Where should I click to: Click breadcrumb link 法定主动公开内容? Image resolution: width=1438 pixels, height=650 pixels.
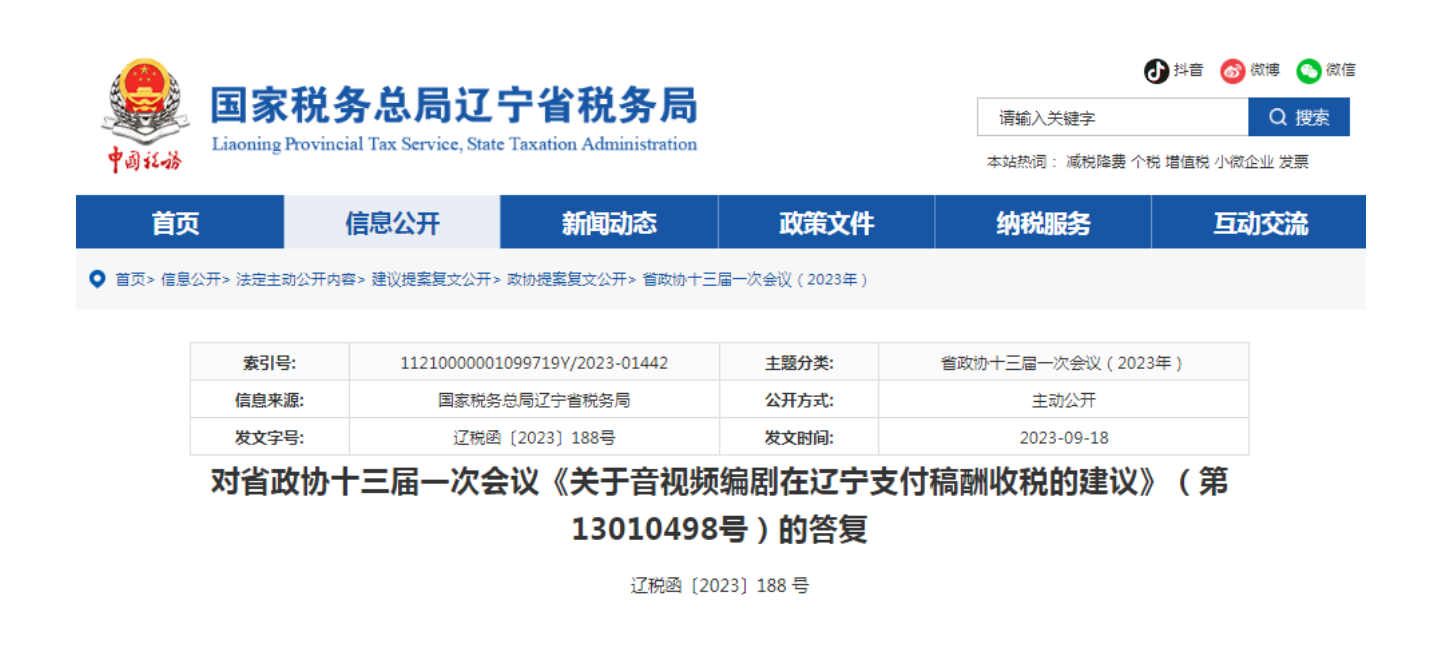click(295, 280)
